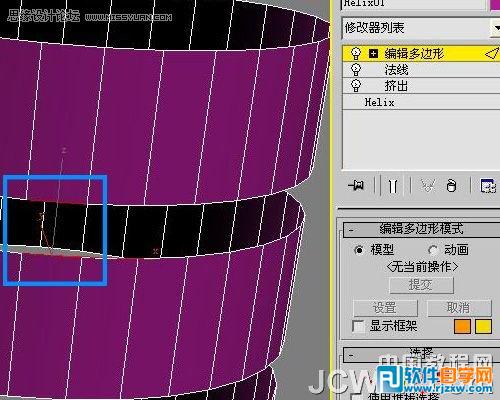The image size is (500, 400).
Task: Click Remove Modifier trash icon
Action: (x=451, y=186)
